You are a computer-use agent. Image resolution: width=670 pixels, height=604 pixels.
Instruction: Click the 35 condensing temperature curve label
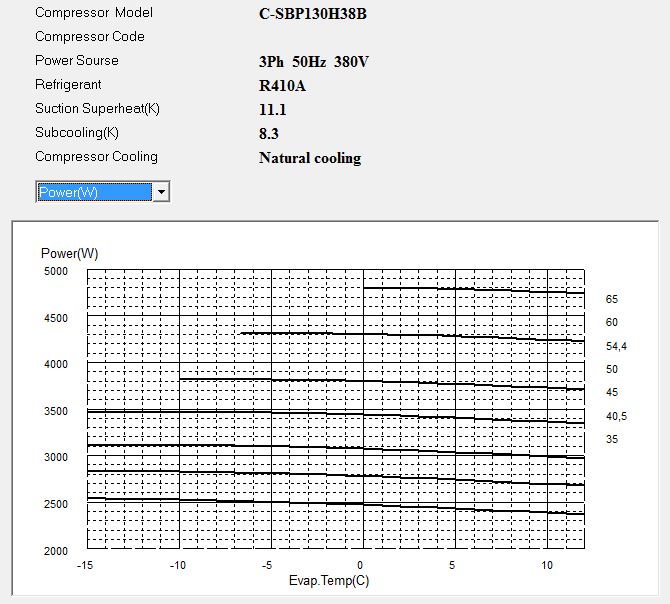[612, 439]
